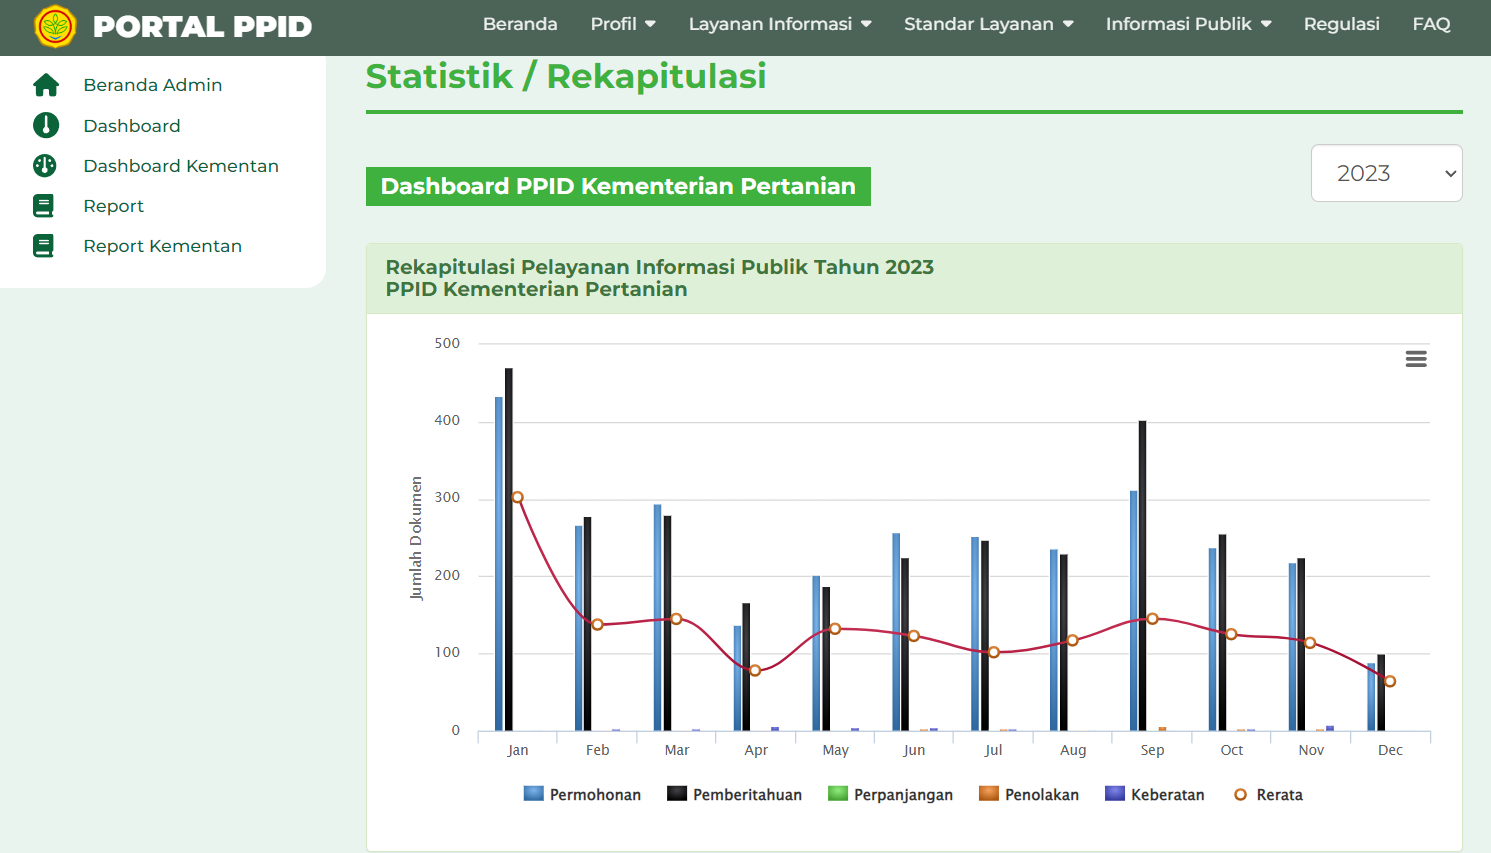
Task: Click the Rerata marker for Dec
Action: tap(1390, 681)
